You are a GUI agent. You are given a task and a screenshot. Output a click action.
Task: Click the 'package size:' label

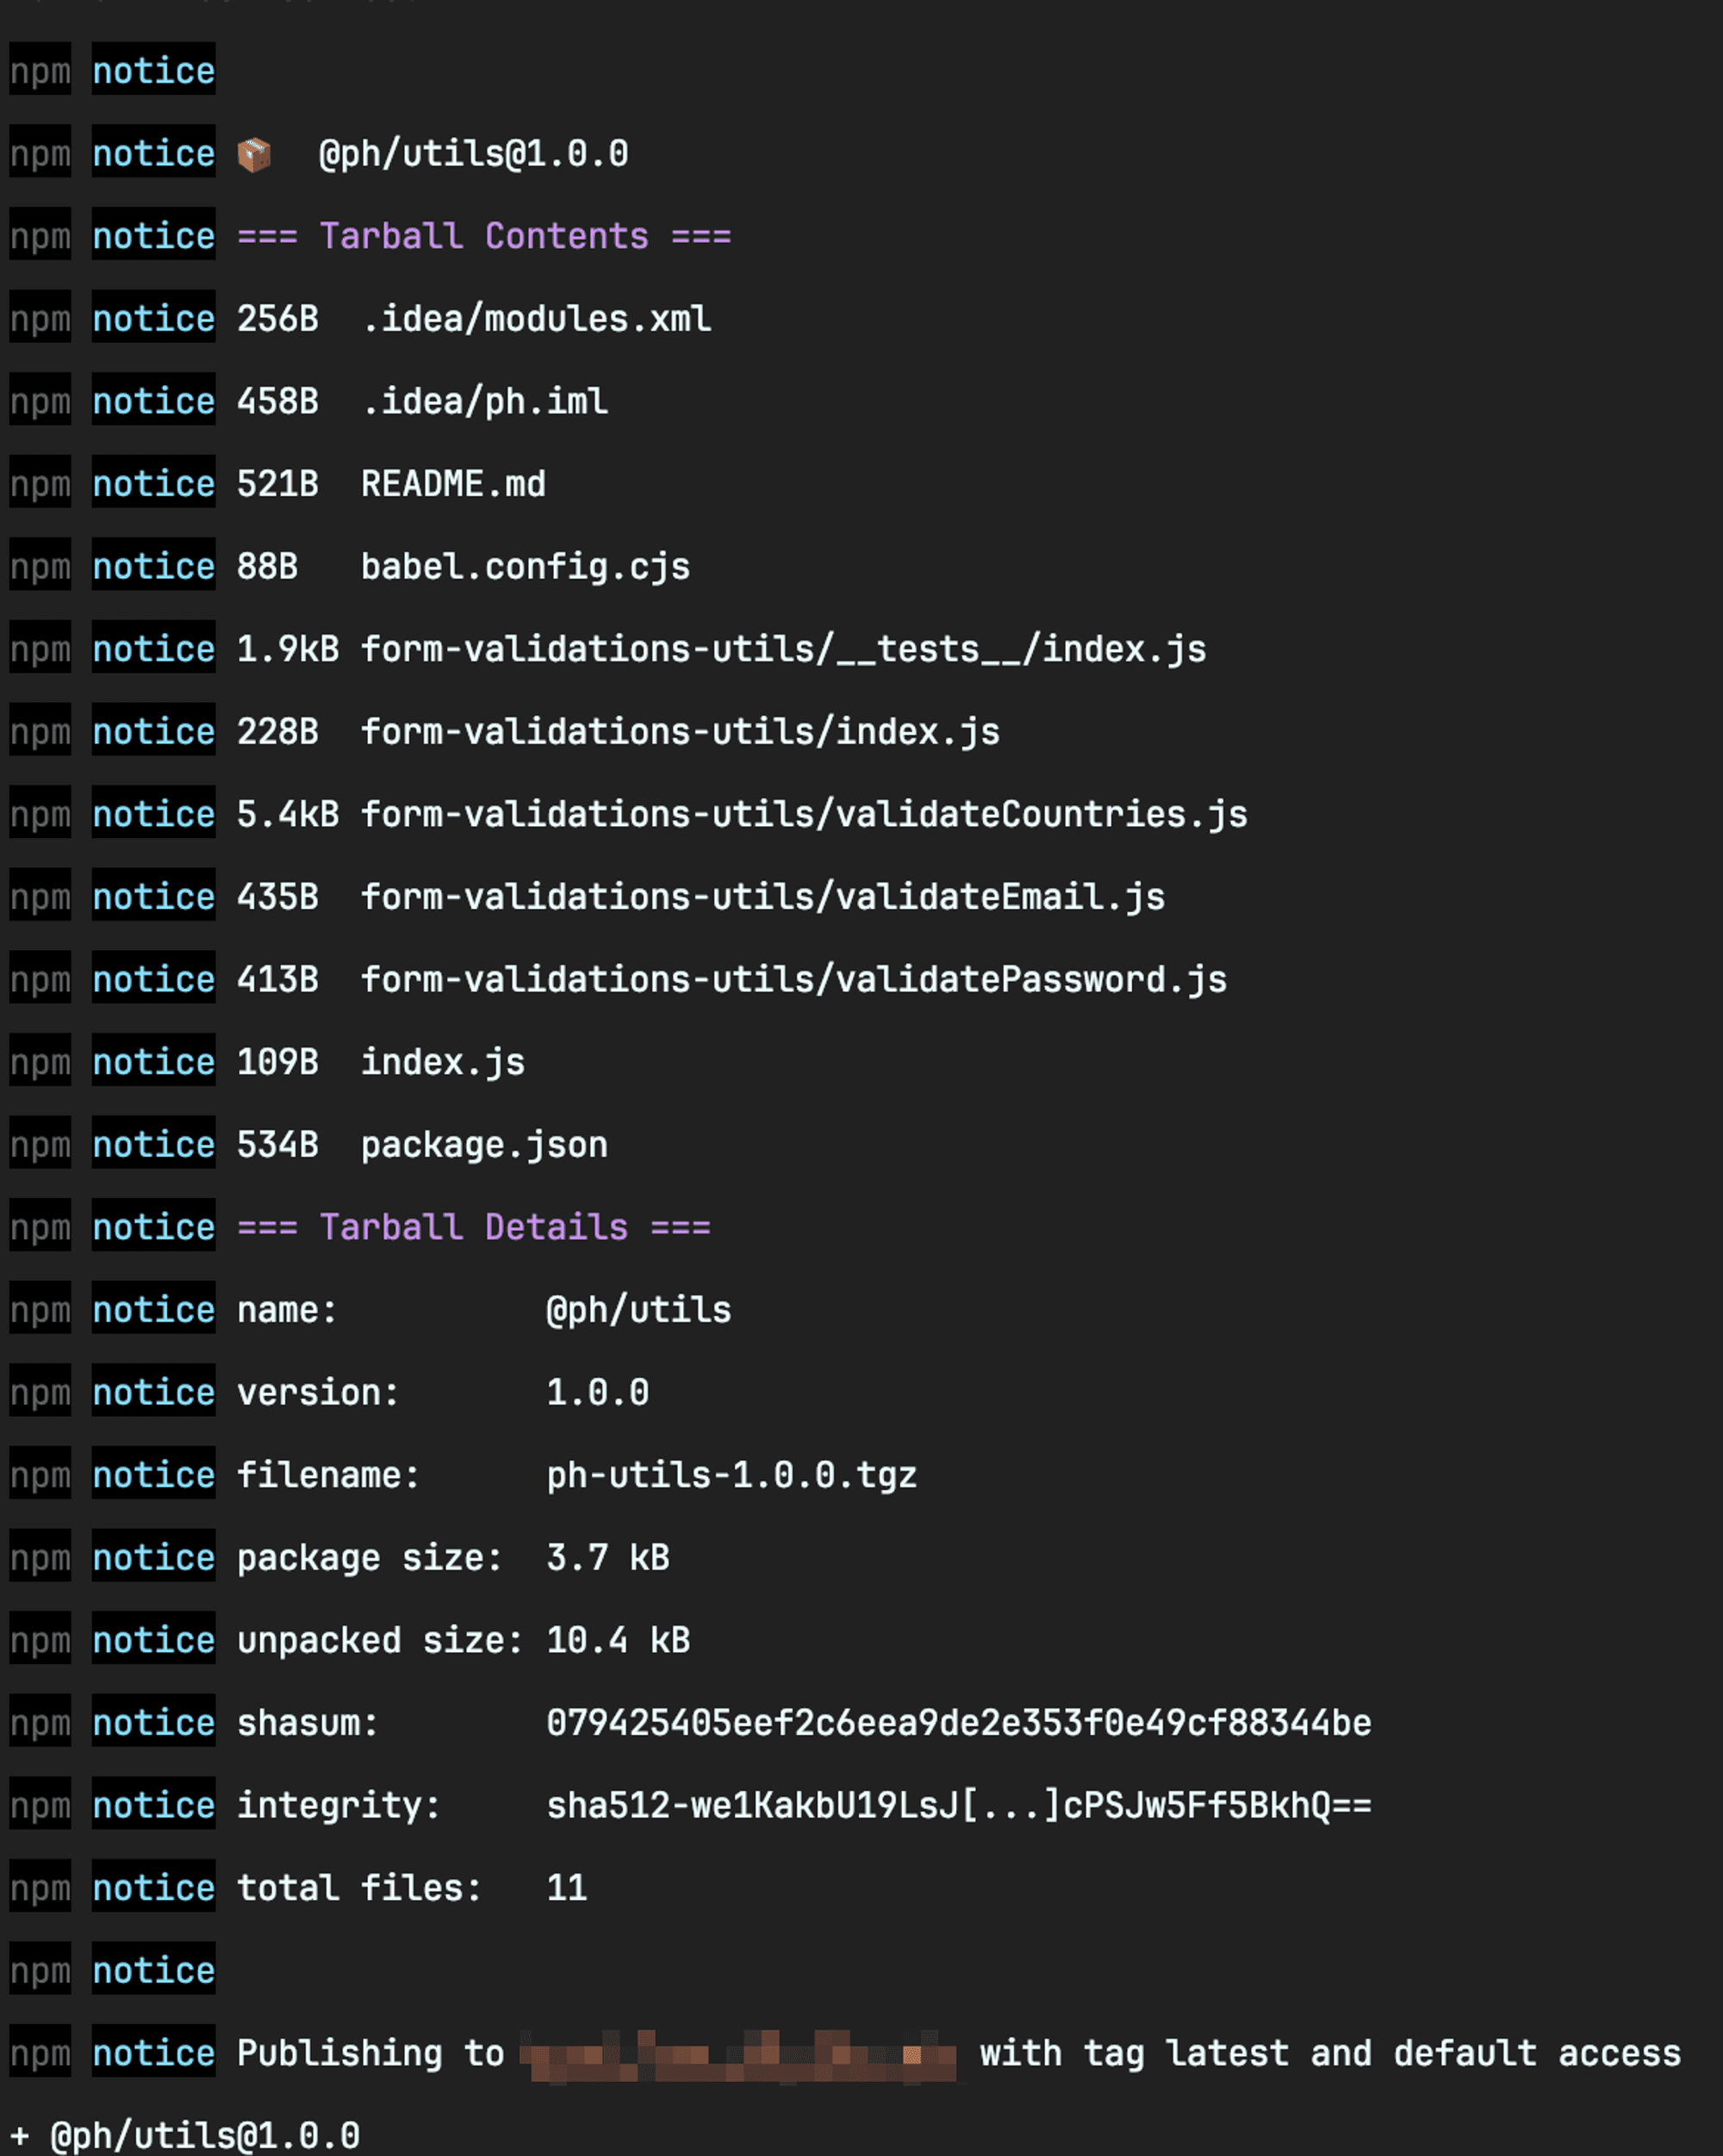pos(370,1558)
